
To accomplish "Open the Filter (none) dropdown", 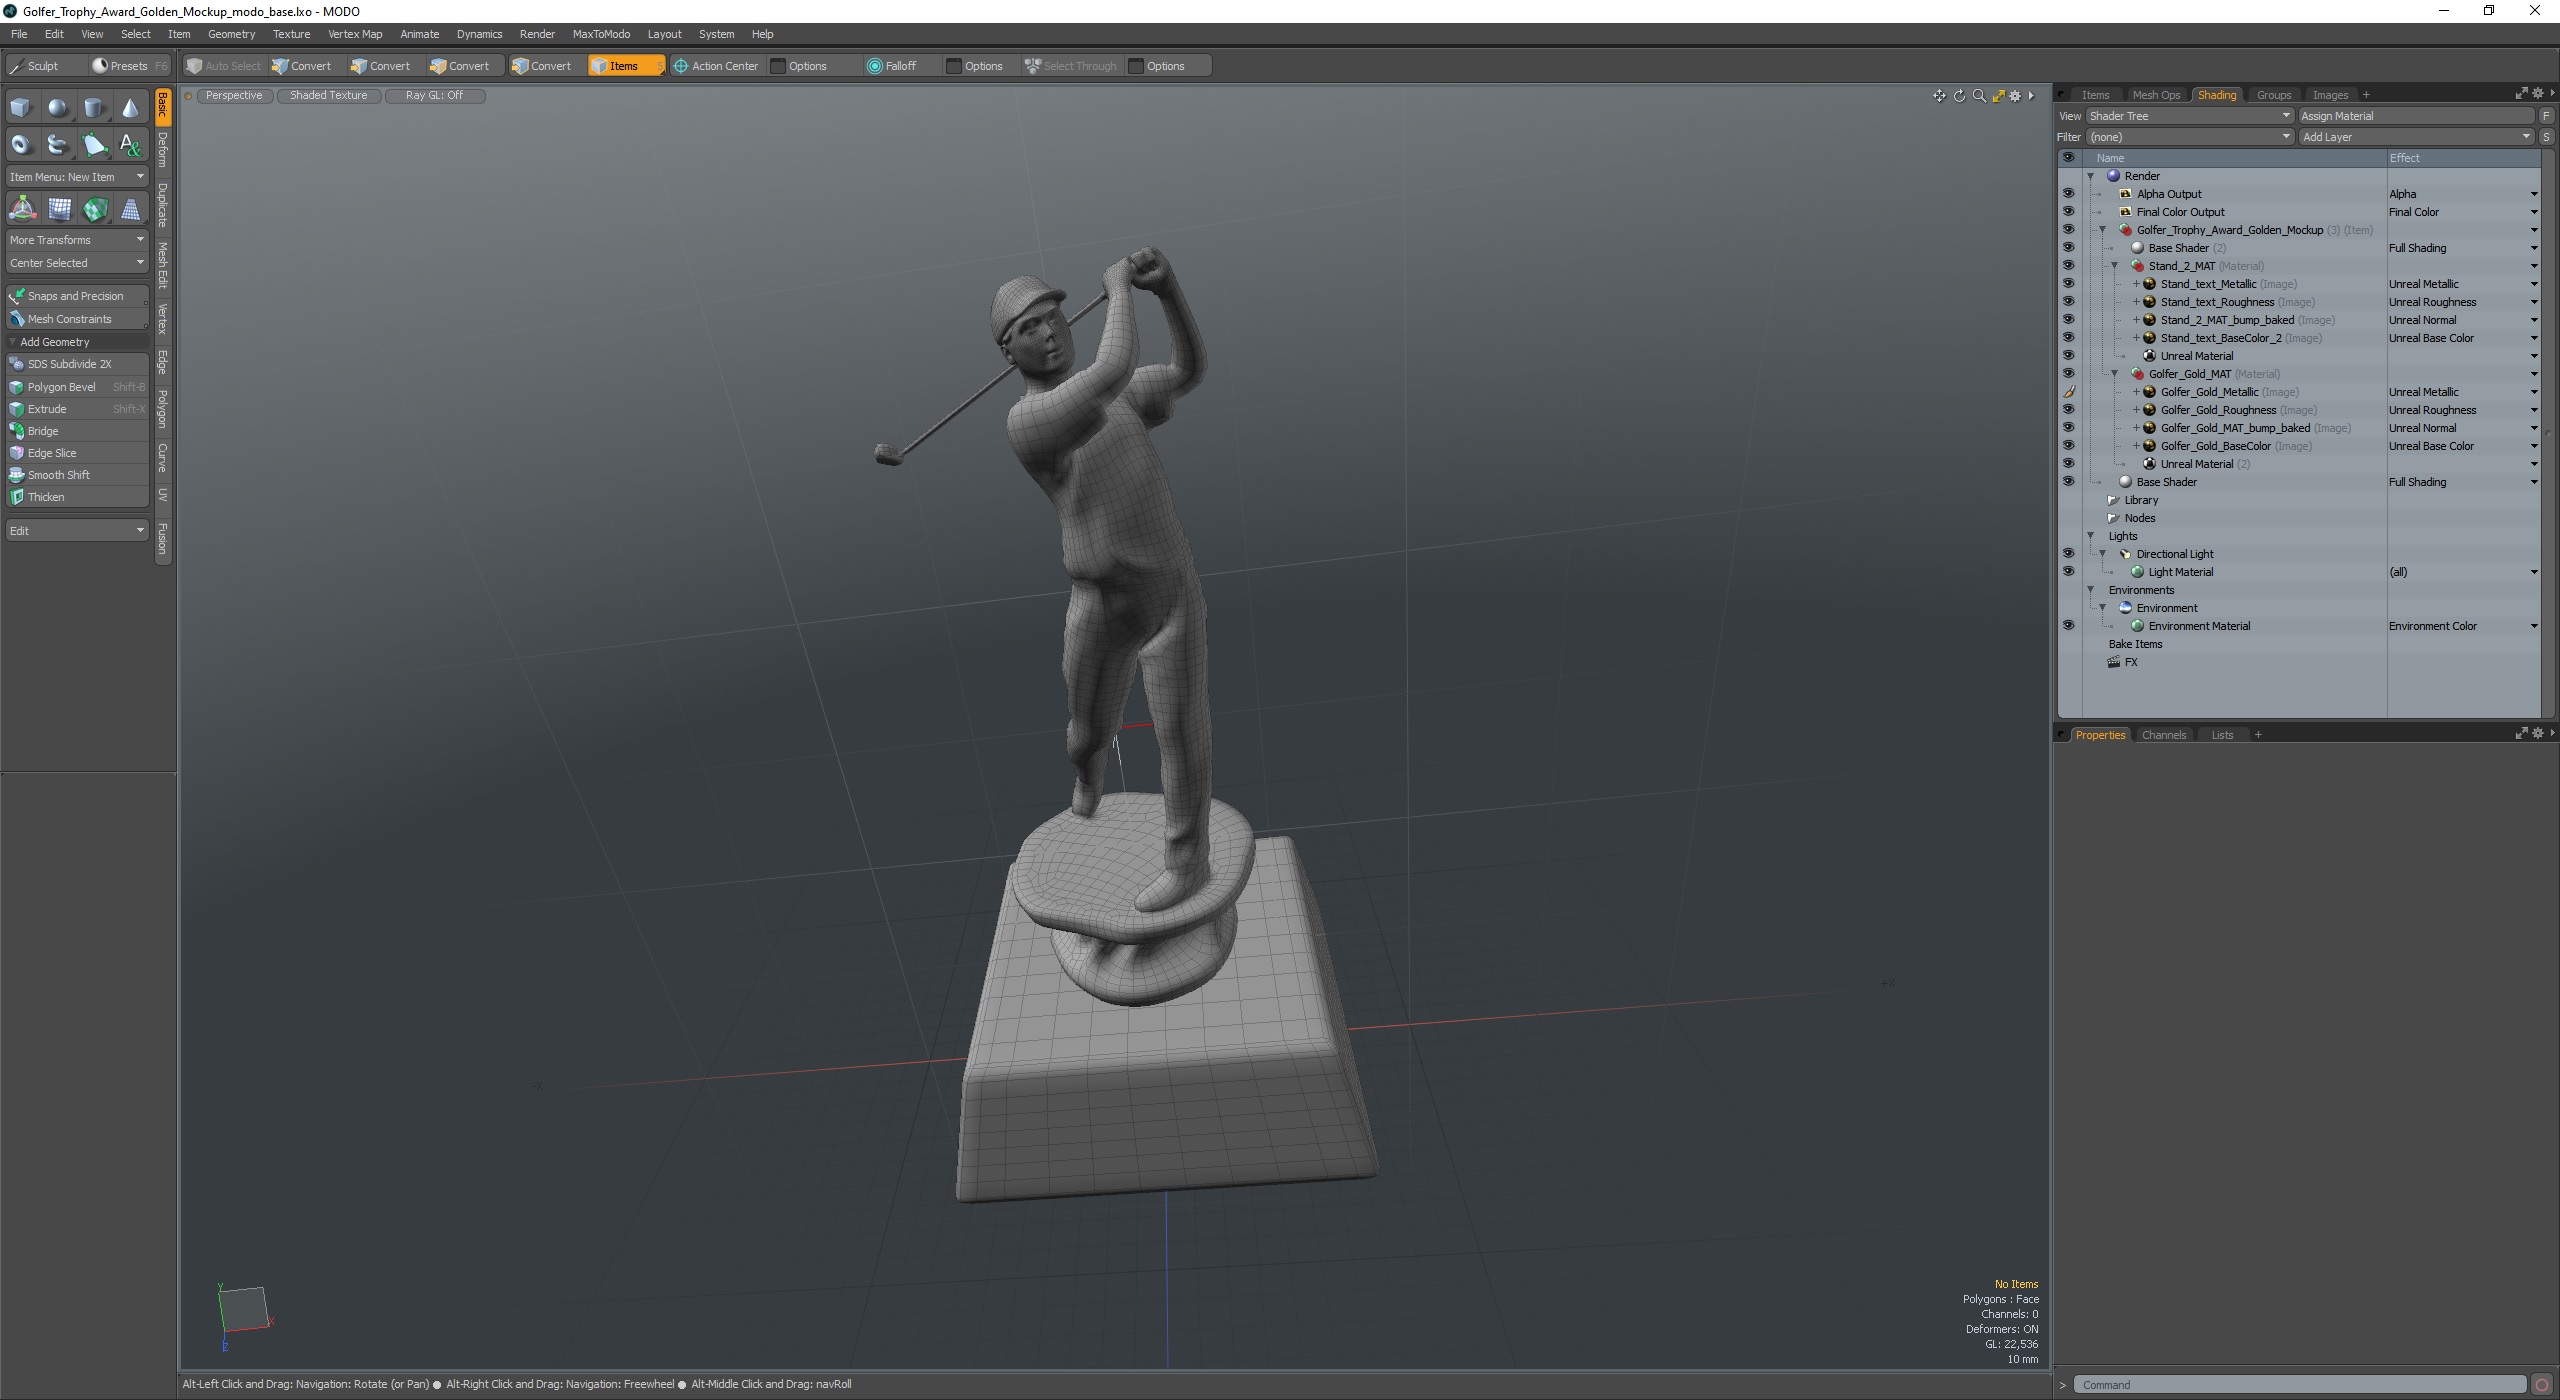I will (x=2190, y=137).
